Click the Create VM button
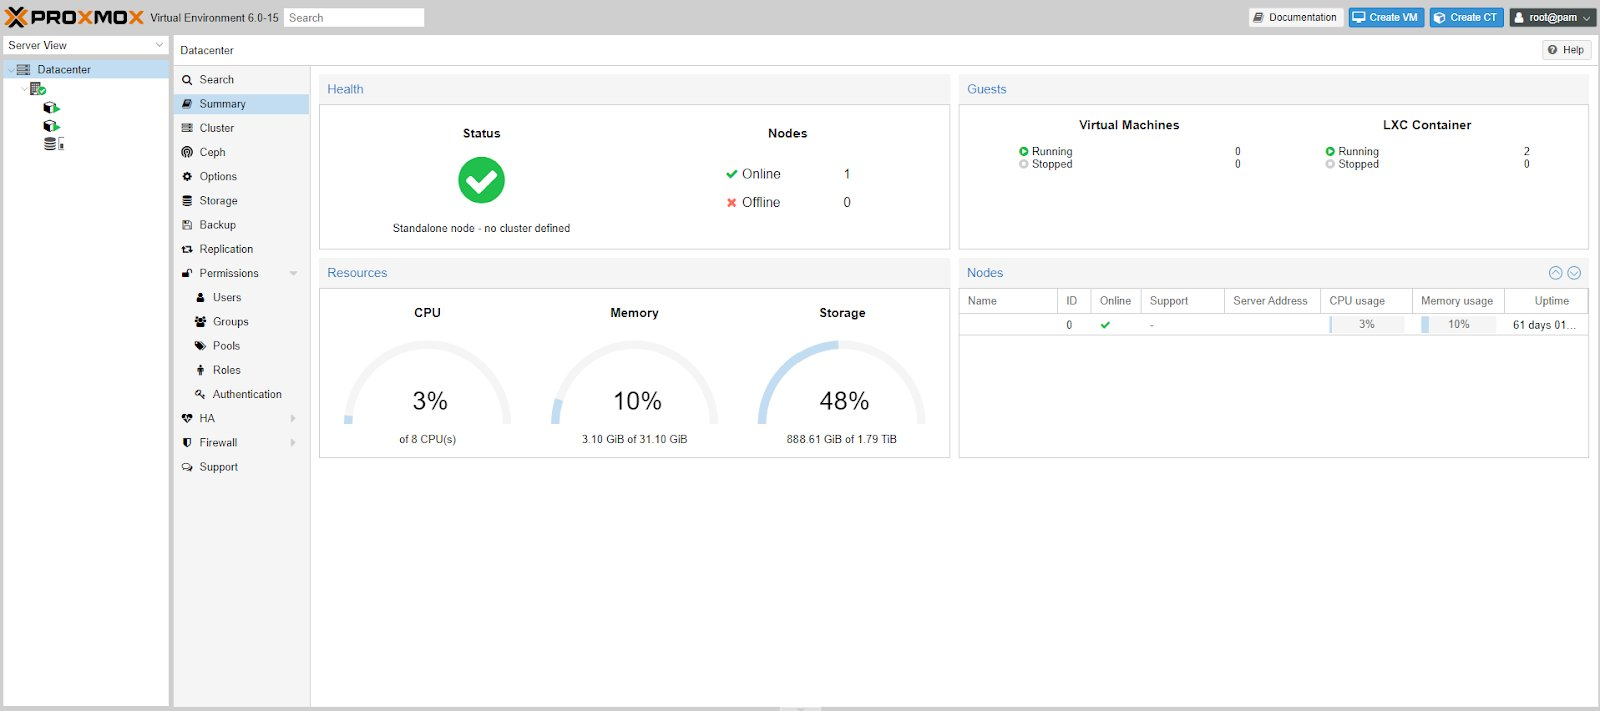Viewport: 1600px width, 711px height. click(1386, 17)
